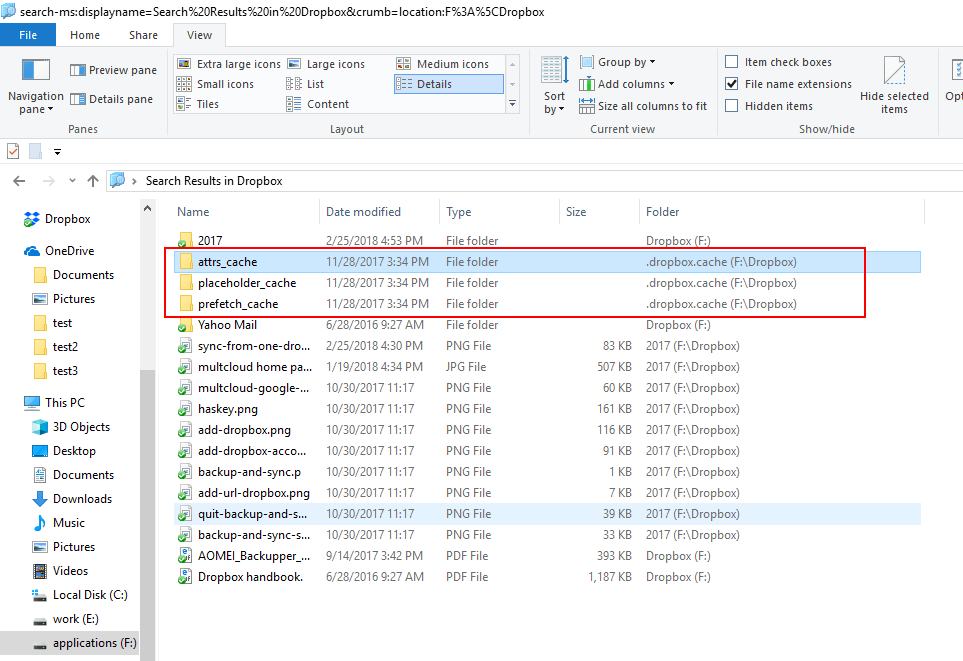The height and width of the screenshot is (661, 963).
Task: Click Hide selected items
Action: [x=894, y=85]
